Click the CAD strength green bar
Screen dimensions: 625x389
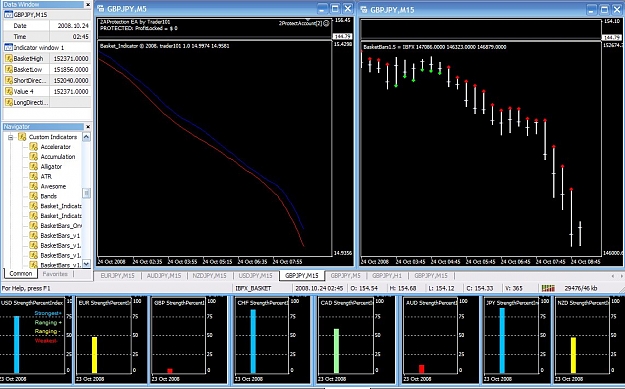(336, 351)
